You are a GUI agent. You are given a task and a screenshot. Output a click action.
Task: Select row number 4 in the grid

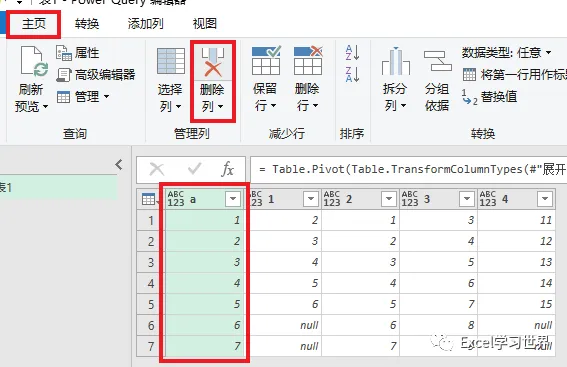[151, 283]
